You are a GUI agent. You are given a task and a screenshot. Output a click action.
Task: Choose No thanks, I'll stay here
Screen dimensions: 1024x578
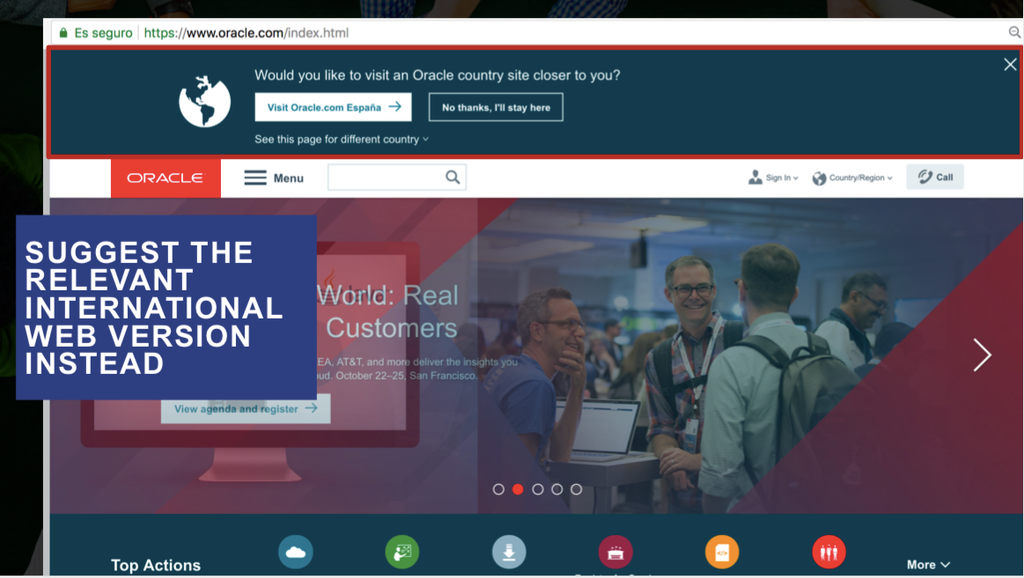click(496, 107)
